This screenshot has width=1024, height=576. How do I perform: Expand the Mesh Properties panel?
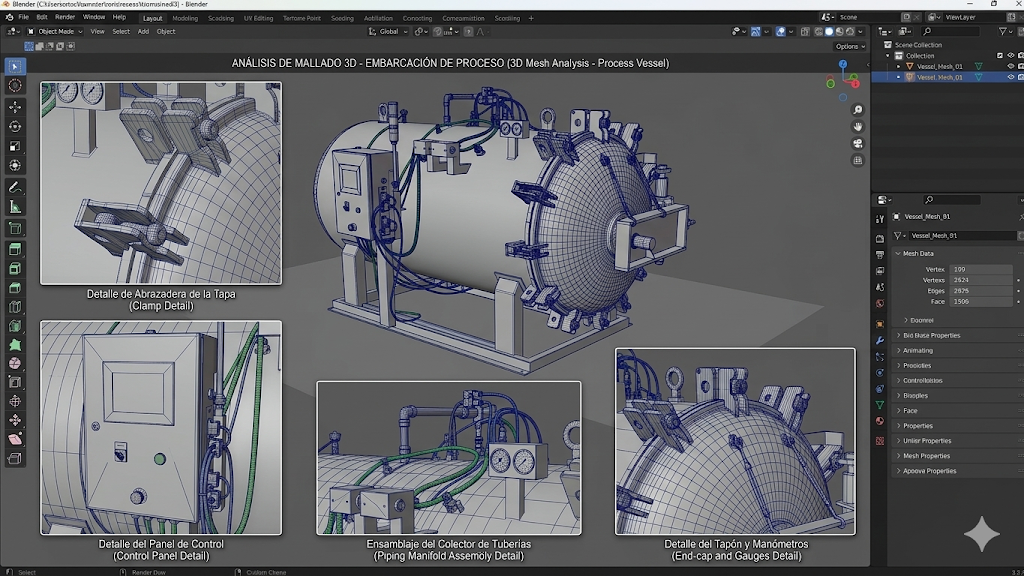click(x=899, y=456)
